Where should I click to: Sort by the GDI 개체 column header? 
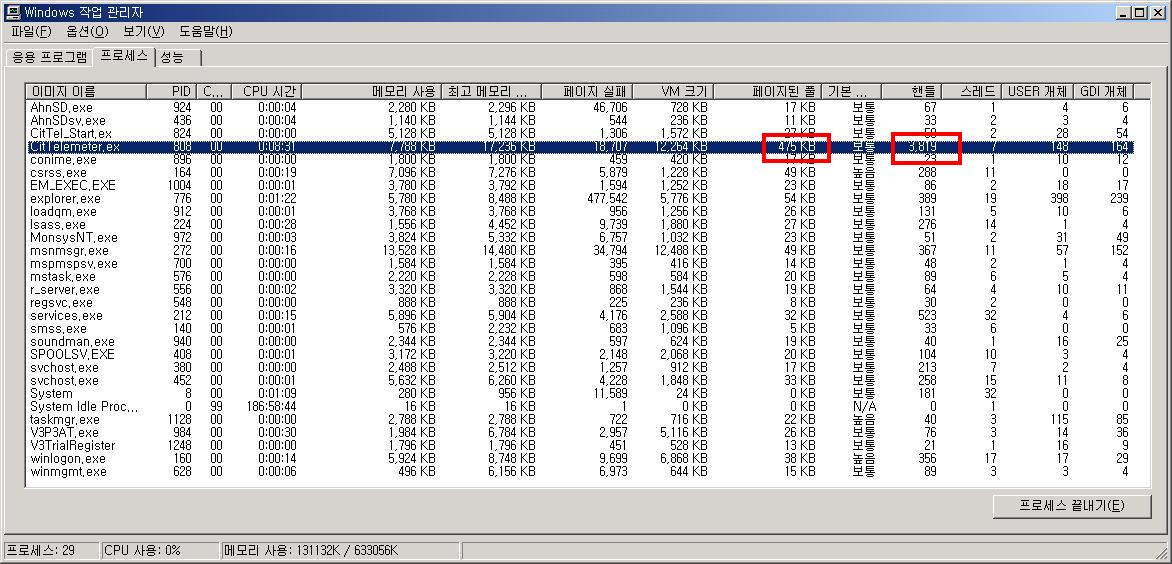click(x=1102, y=91)
